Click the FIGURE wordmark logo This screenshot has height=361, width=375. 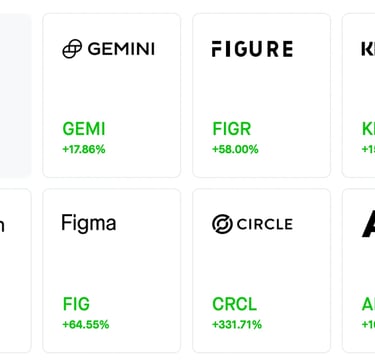point(252,49)
